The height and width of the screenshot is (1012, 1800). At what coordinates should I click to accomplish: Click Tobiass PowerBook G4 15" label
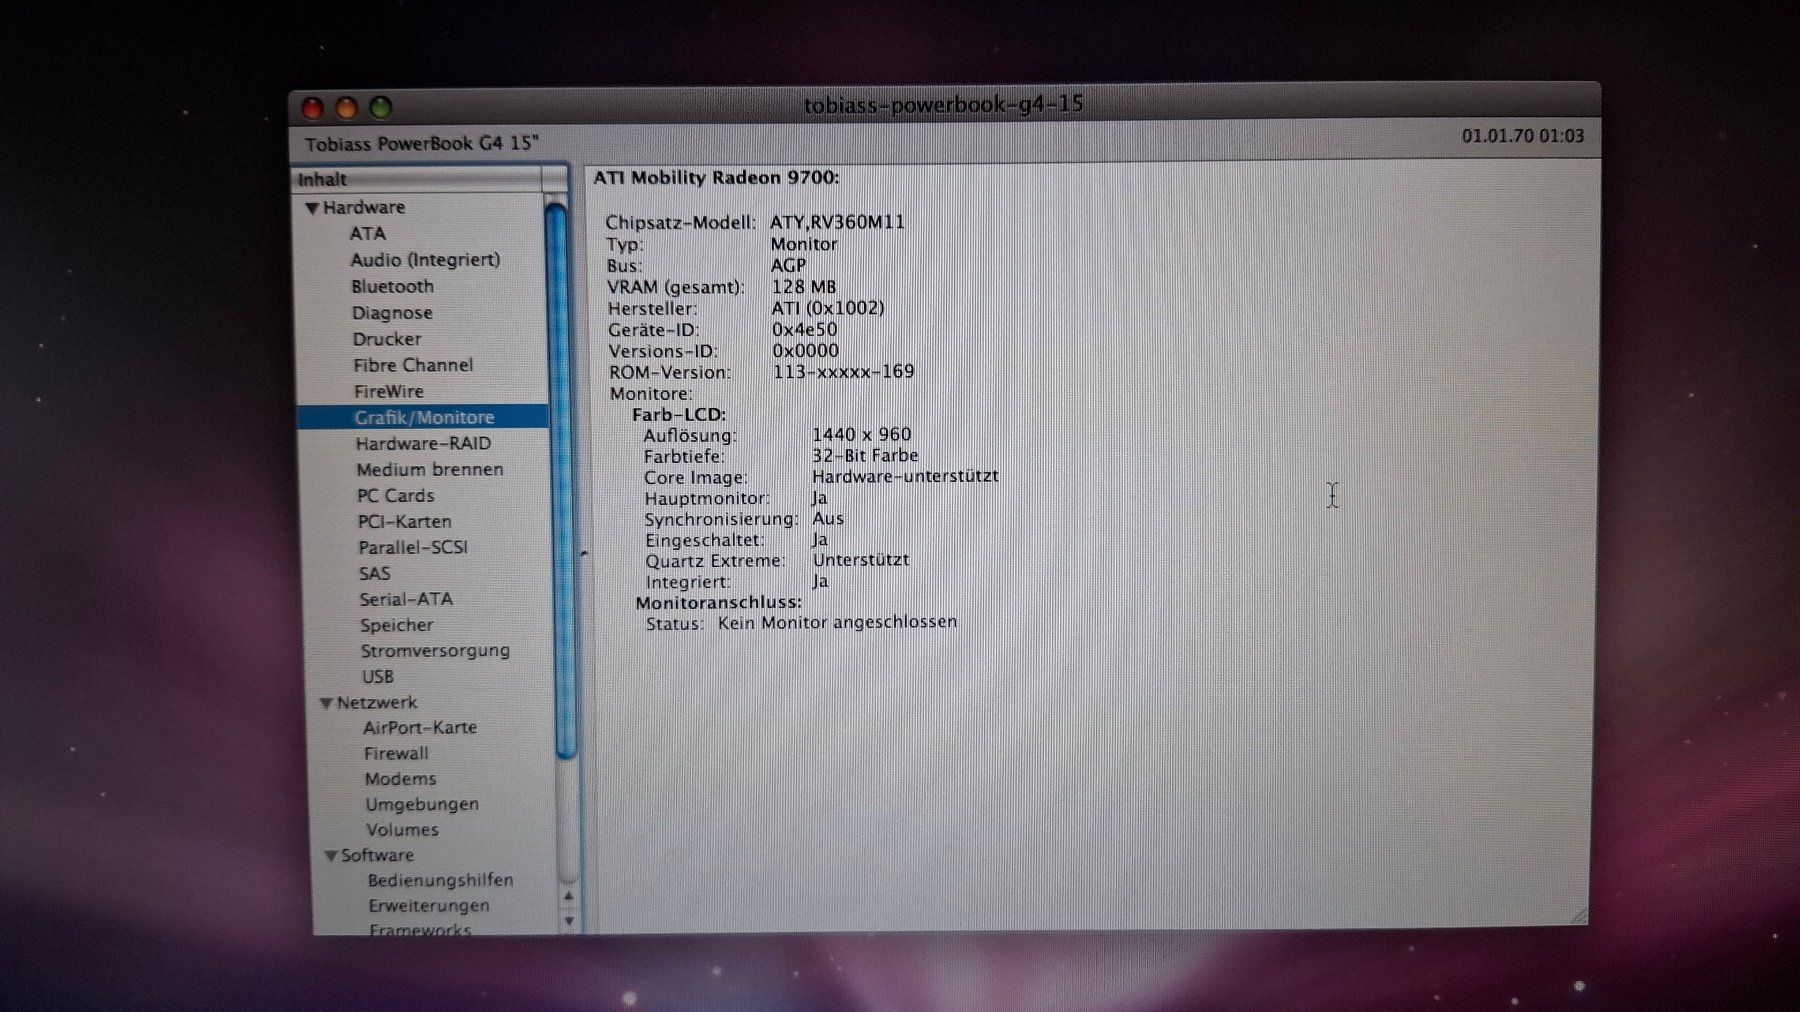pos(421,144)
